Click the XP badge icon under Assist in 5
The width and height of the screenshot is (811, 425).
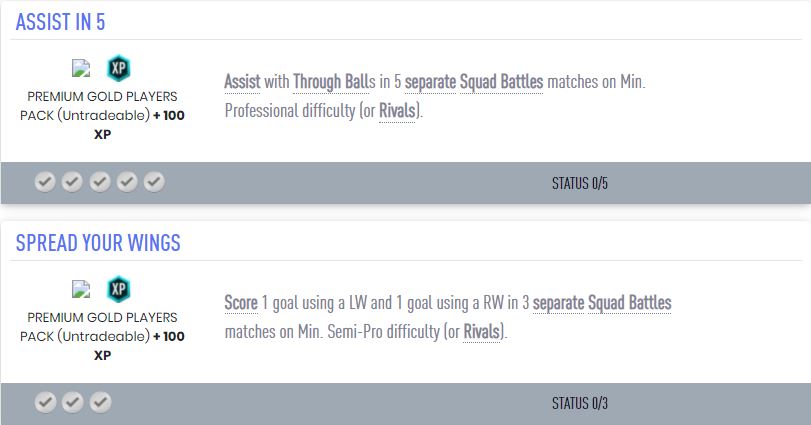[x=119, y=69]
